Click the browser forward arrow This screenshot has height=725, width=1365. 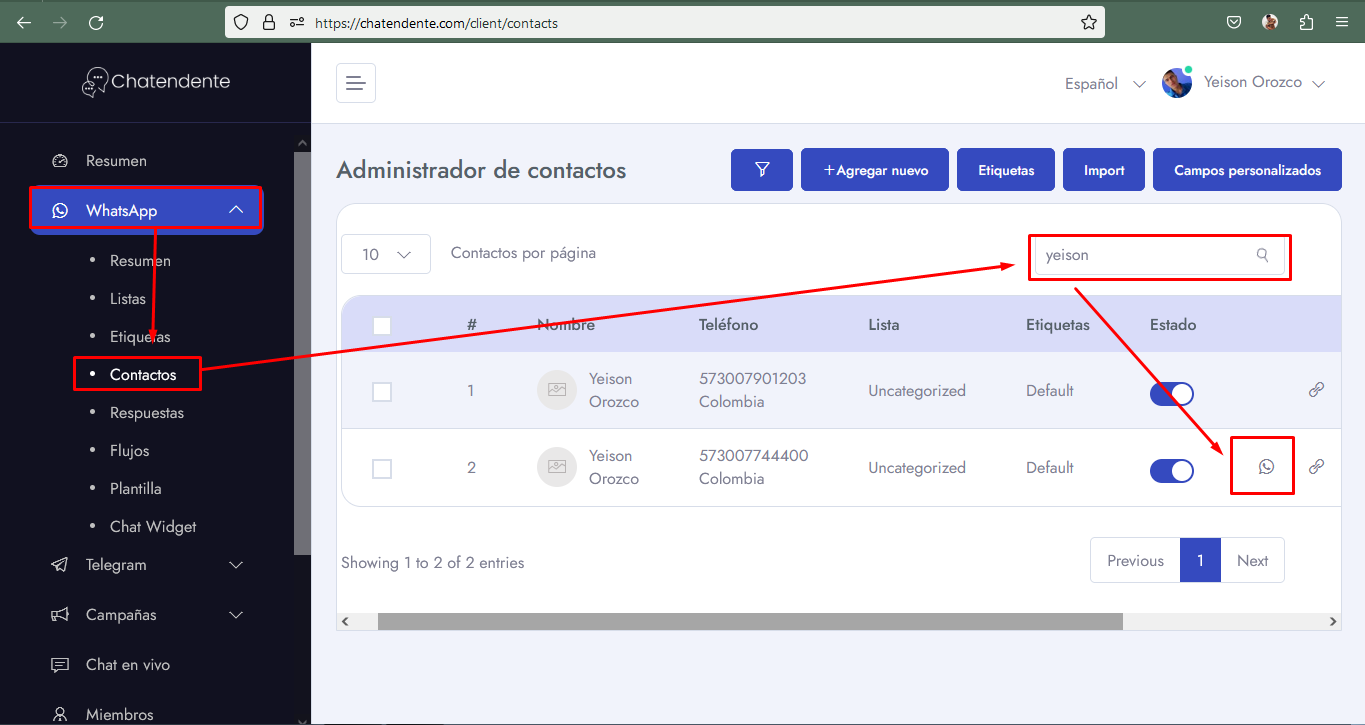point(60,22)
